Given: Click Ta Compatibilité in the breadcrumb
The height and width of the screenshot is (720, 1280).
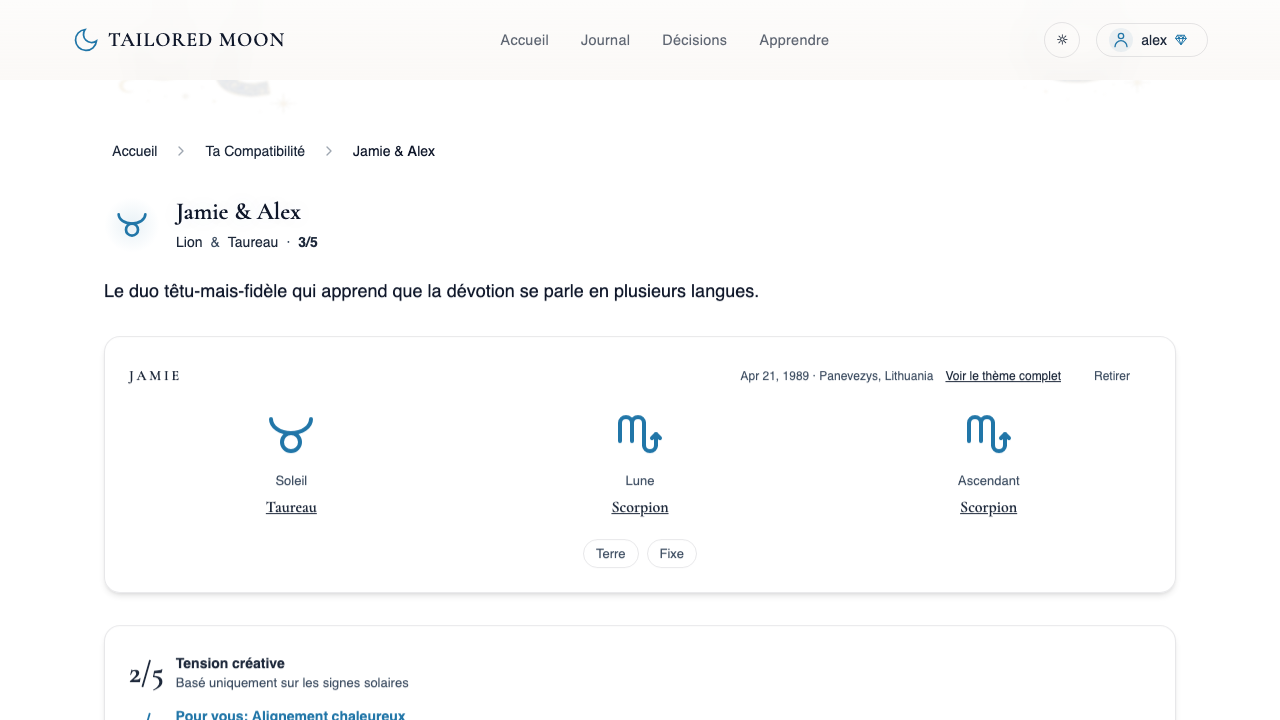Looking at the screenshot, I should pyautogui.click(x=255, y=151).
